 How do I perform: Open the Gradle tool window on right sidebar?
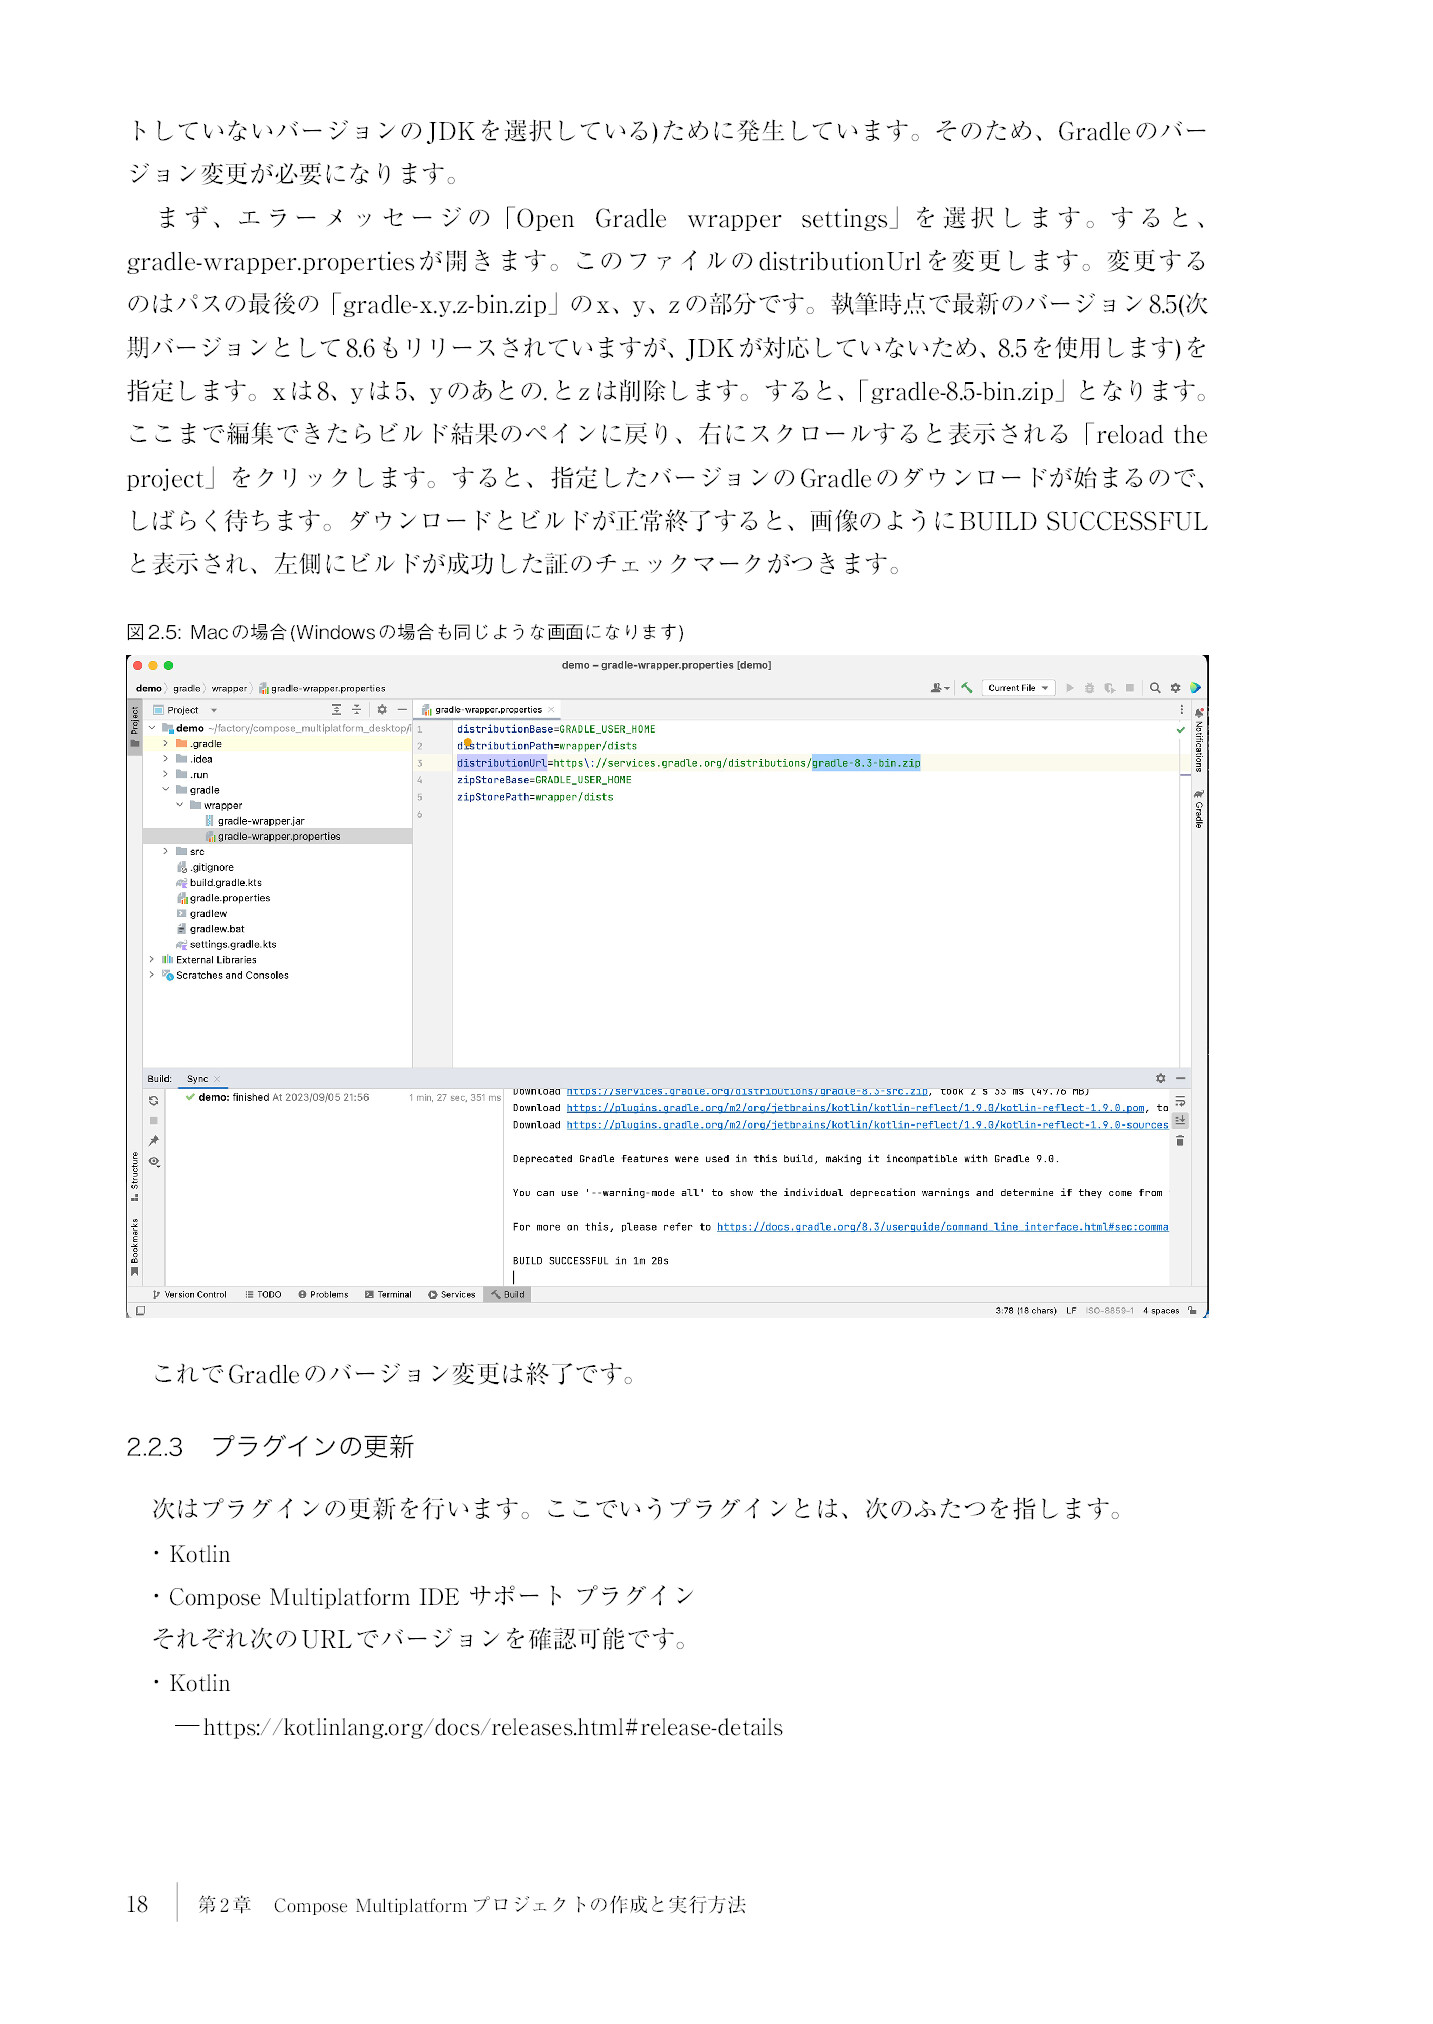pos(1198,809)
